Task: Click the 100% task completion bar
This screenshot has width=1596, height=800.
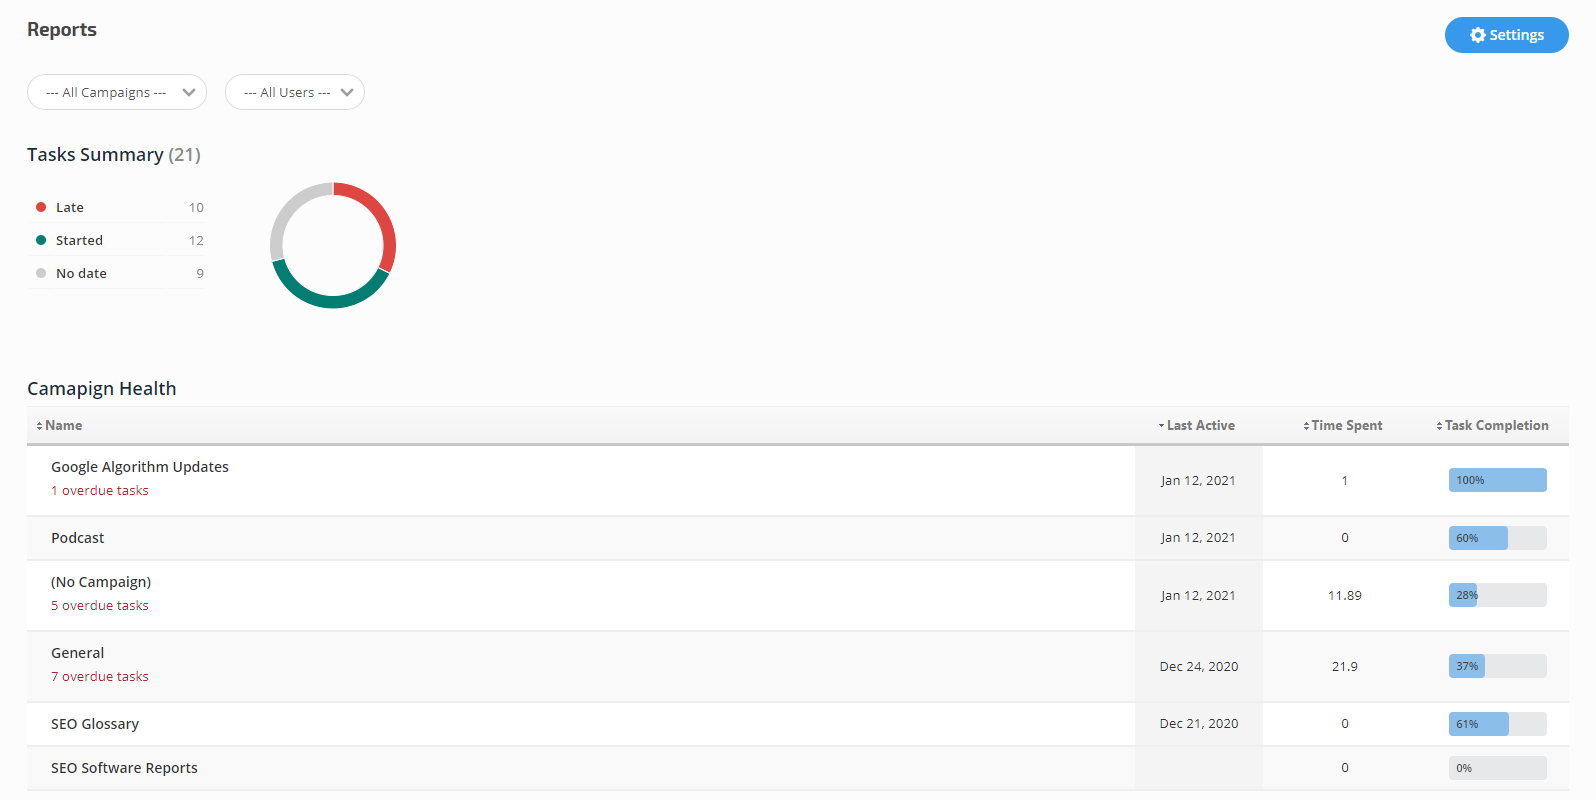Action: 1497,480
